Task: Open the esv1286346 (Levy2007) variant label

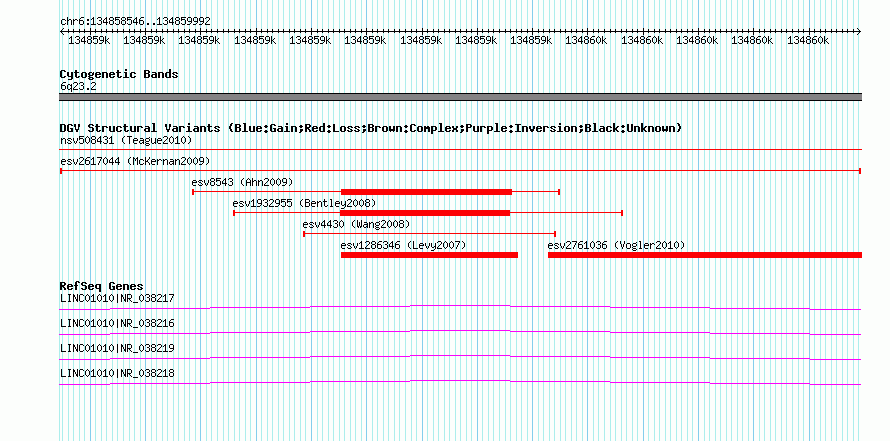Action: (x=403, y=245)
